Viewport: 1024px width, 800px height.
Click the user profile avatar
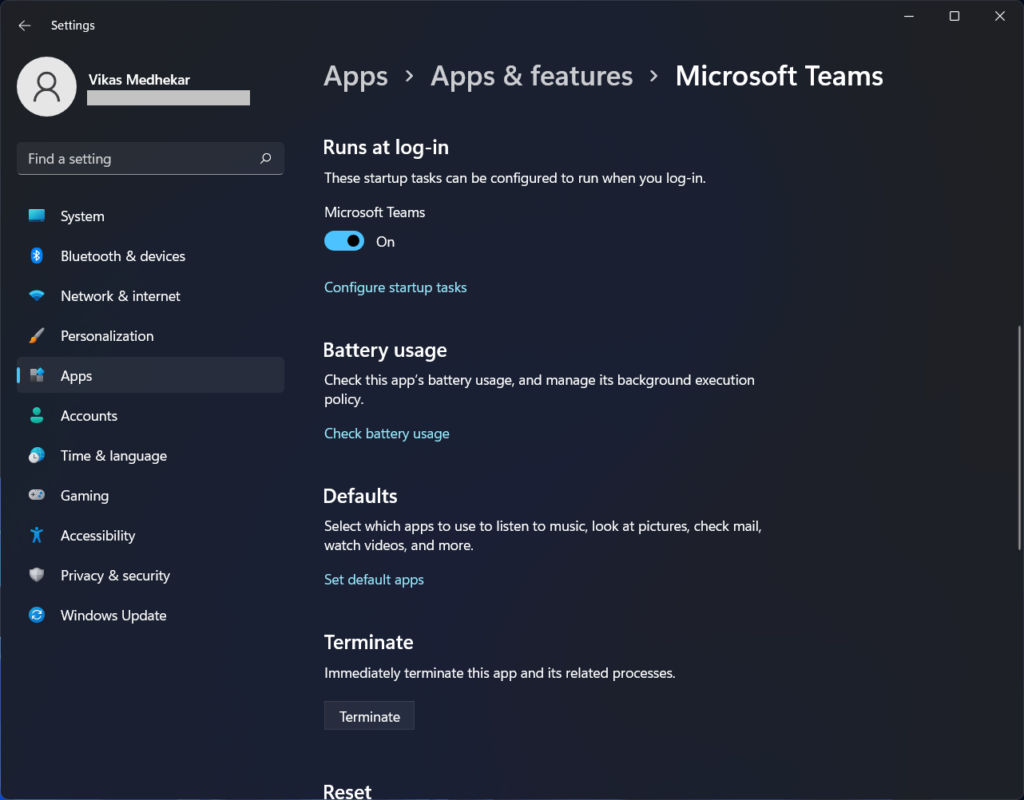(46, 87)
